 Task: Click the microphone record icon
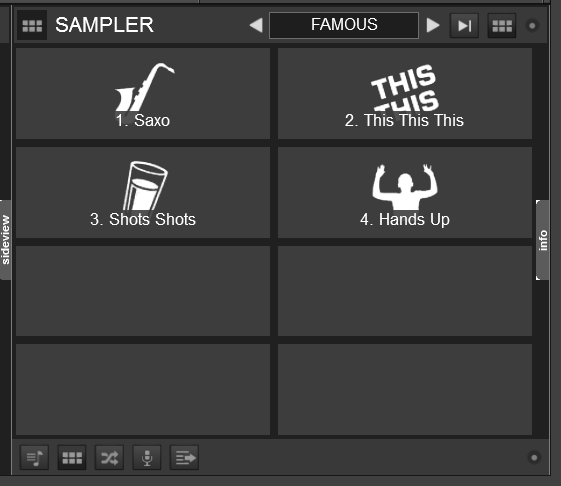point(147,457)
